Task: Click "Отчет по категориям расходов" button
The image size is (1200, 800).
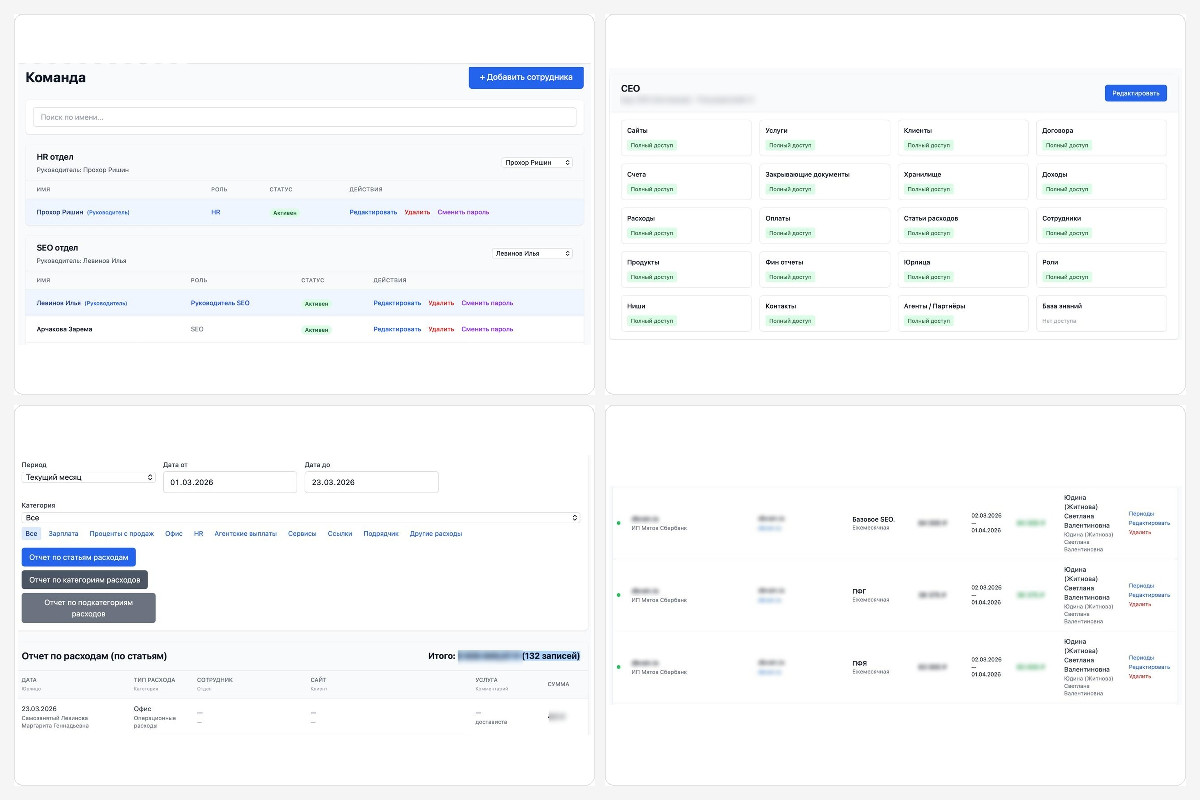Action: point(85,580)
